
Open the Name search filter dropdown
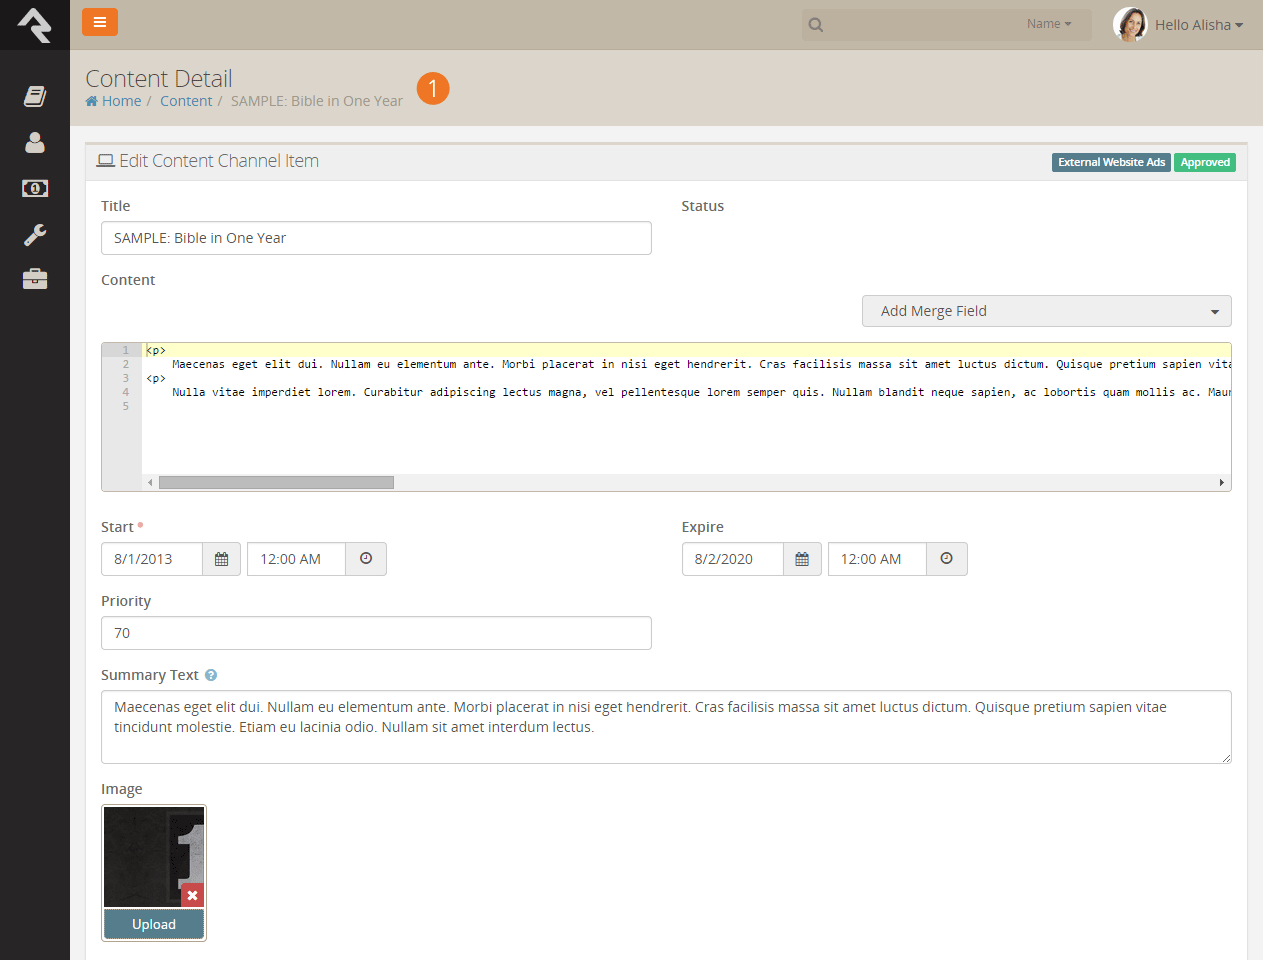tap(1048, 24)
